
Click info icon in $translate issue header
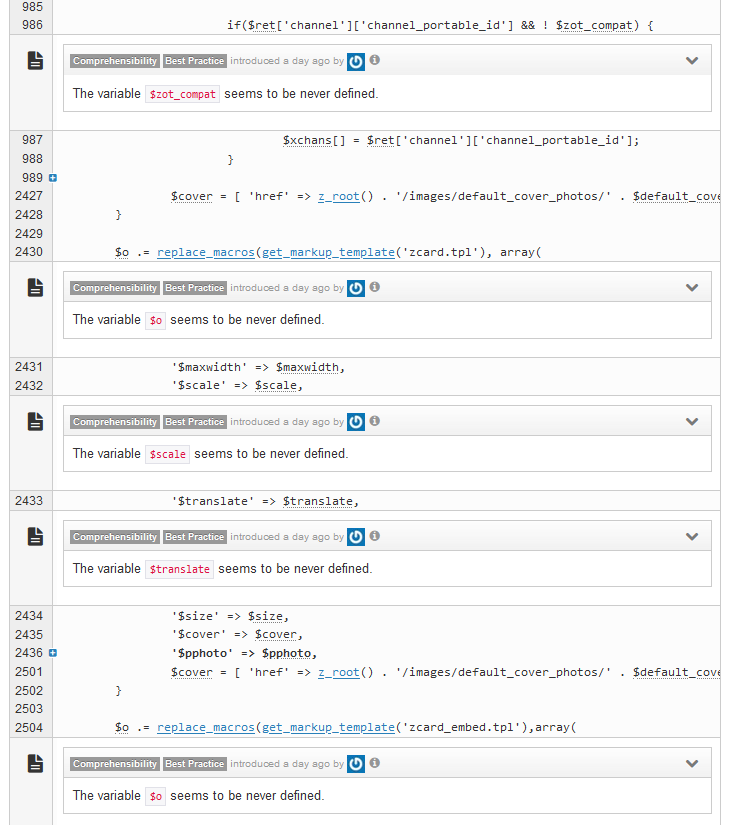375,536
